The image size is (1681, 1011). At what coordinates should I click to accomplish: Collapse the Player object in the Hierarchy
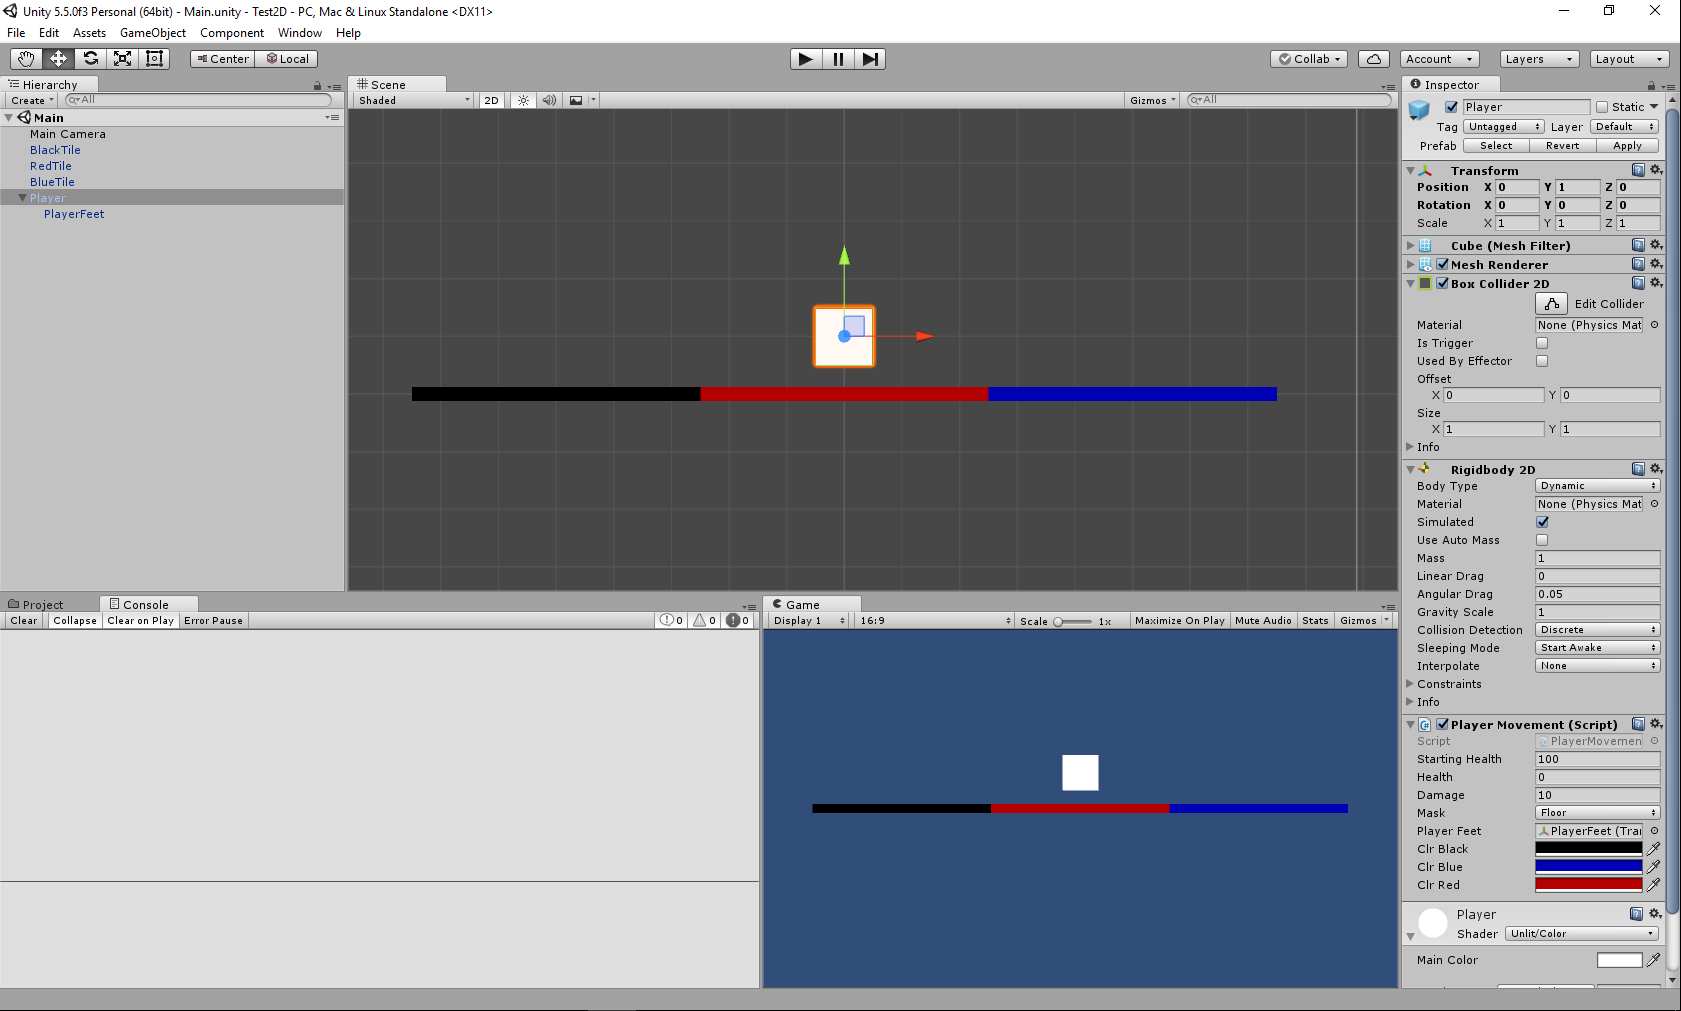coord(22,197)
